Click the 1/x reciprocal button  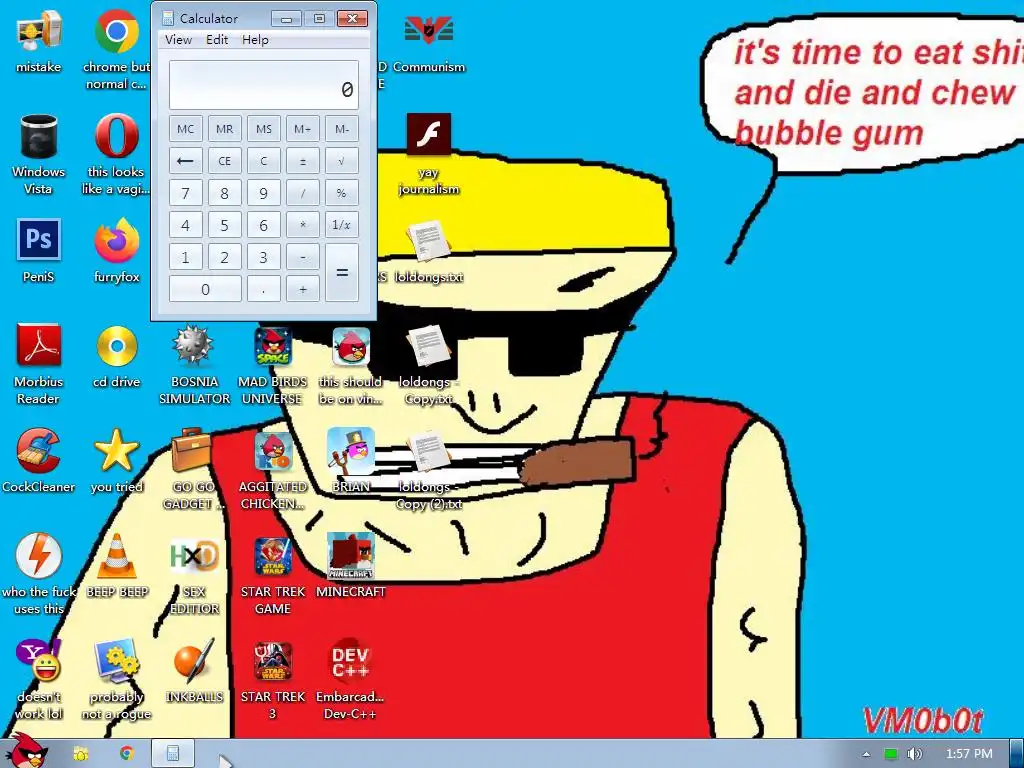click(342, 225)
